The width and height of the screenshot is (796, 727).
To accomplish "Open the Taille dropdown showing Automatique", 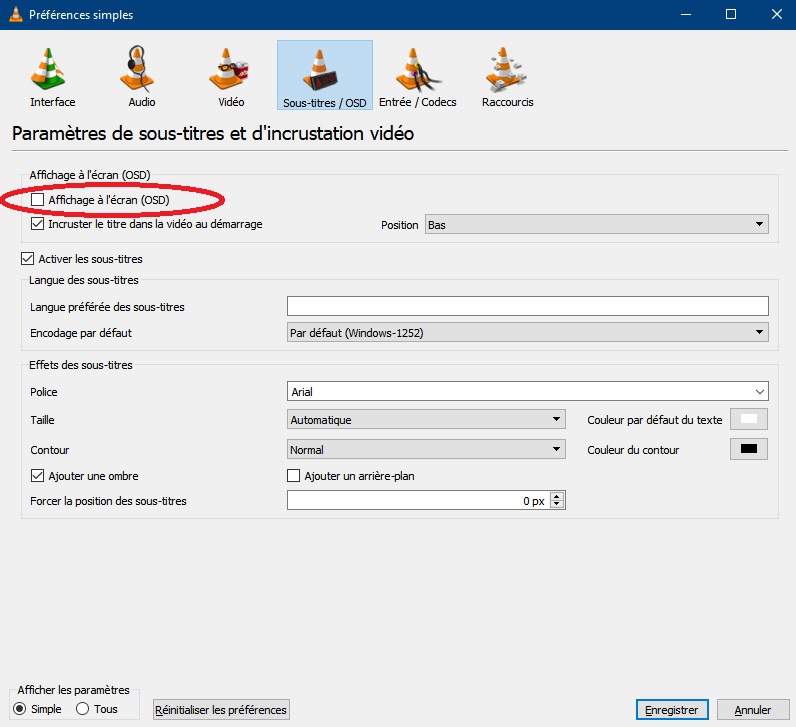I will coord(426,419).
